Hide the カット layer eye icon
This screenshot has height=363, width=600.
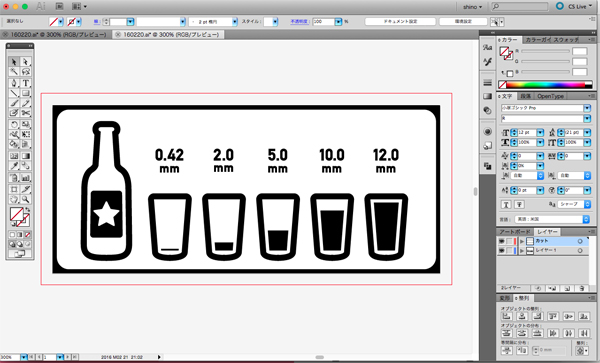[501, 241]
